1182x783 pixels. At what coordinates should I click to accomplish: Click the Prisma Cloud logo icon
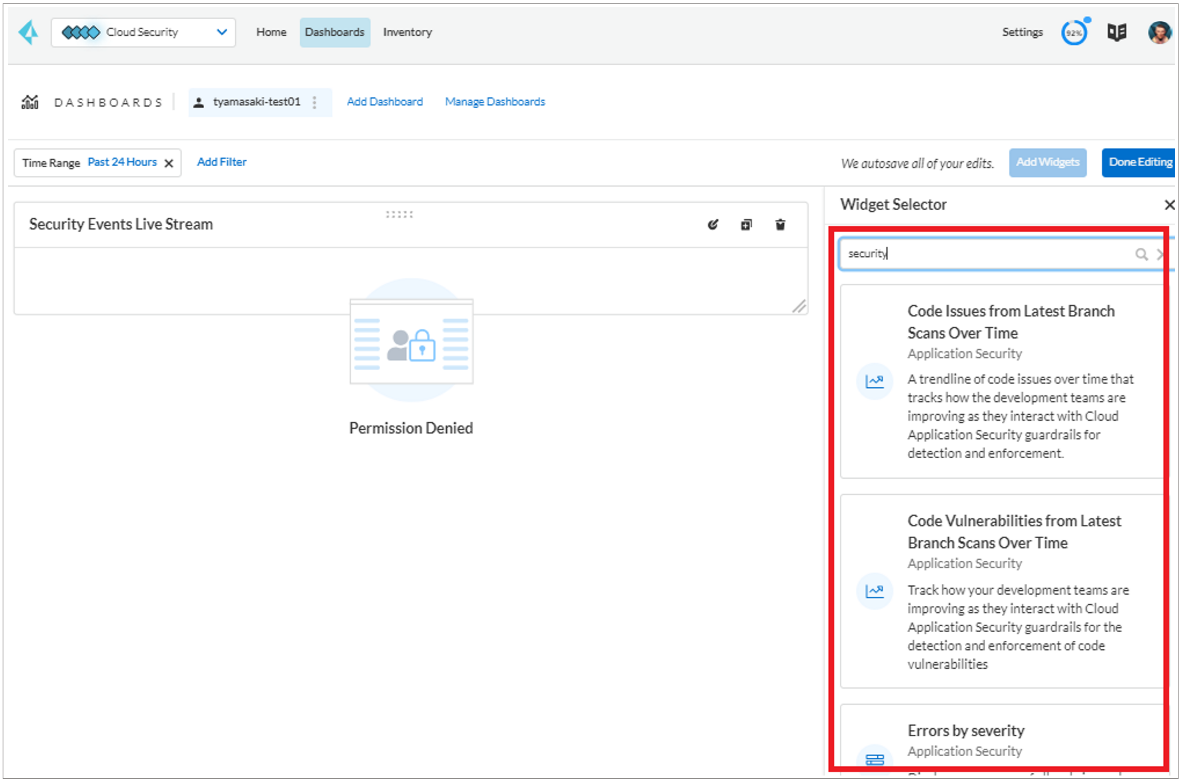pos(29,32)
